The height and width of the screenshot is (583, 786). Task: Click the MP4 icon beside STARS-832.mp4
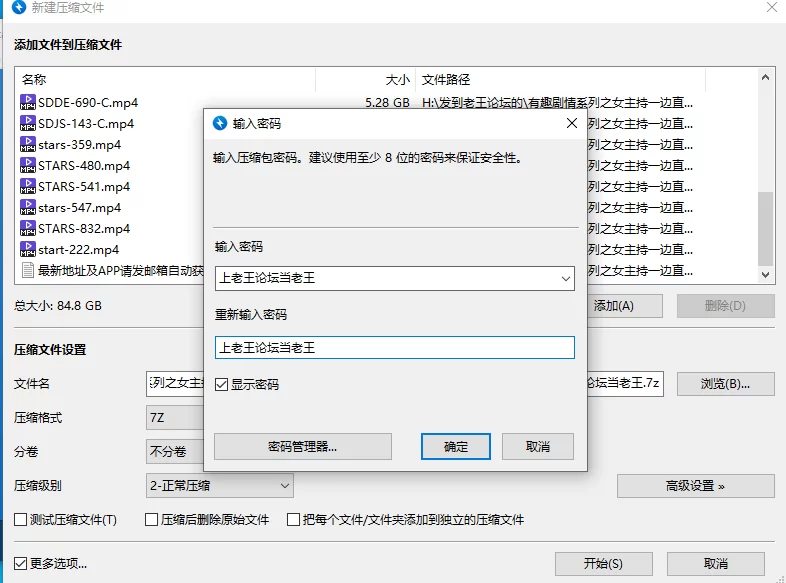[28, 229]
